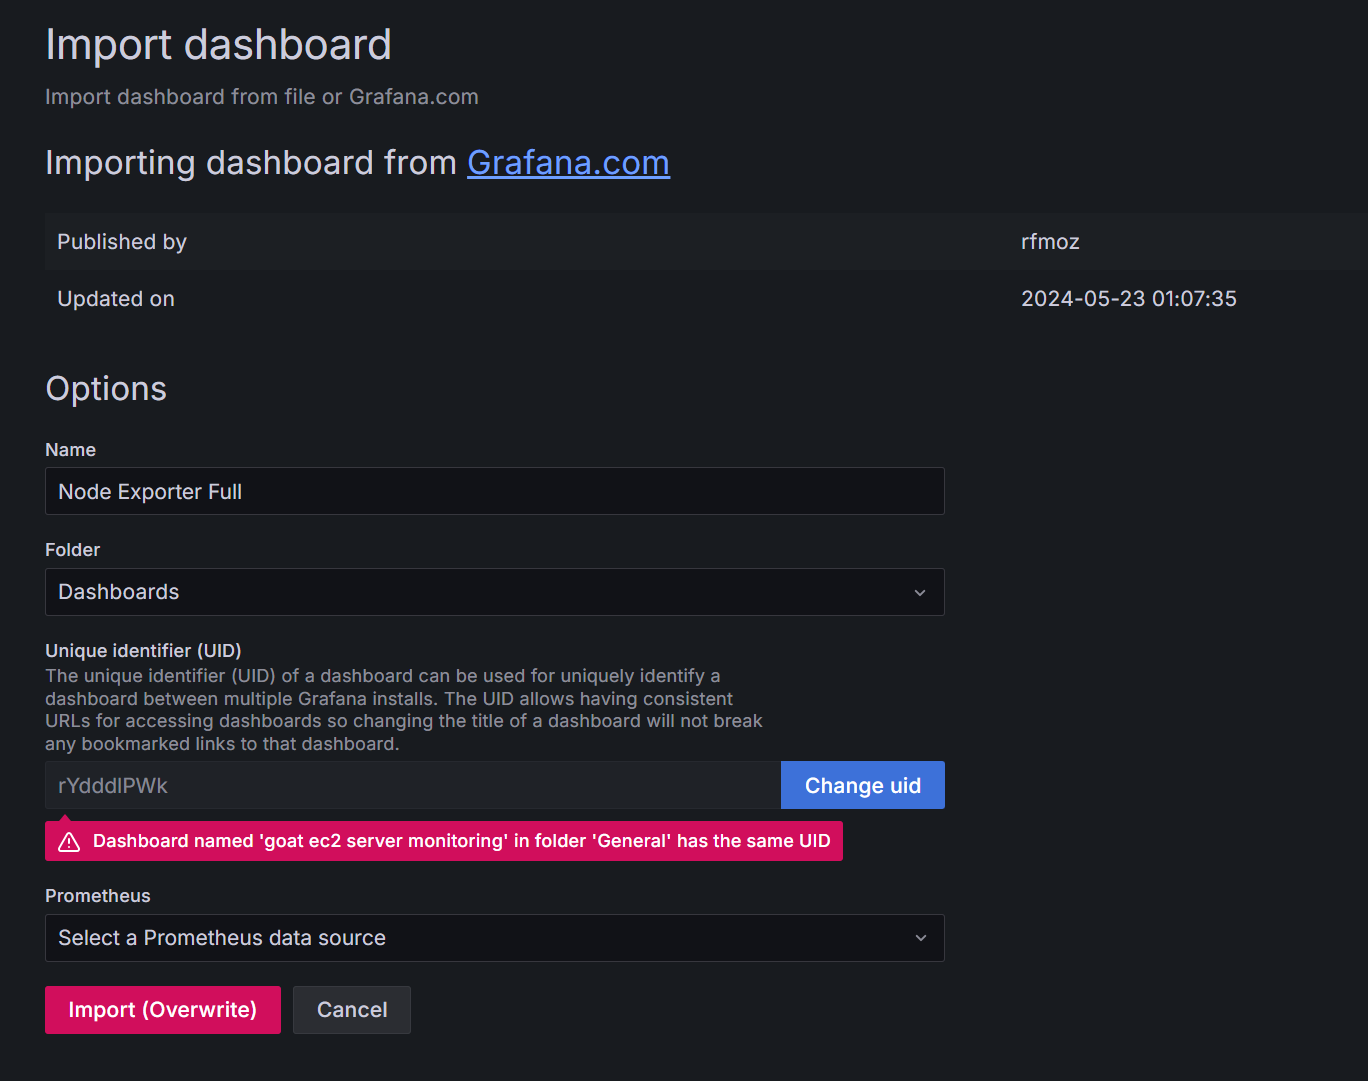Image resolution: width=1368 pixels, height=1081 pixels.
Task: Open the Folder dropdown showing Dashboards
Action: coord(495,592)
